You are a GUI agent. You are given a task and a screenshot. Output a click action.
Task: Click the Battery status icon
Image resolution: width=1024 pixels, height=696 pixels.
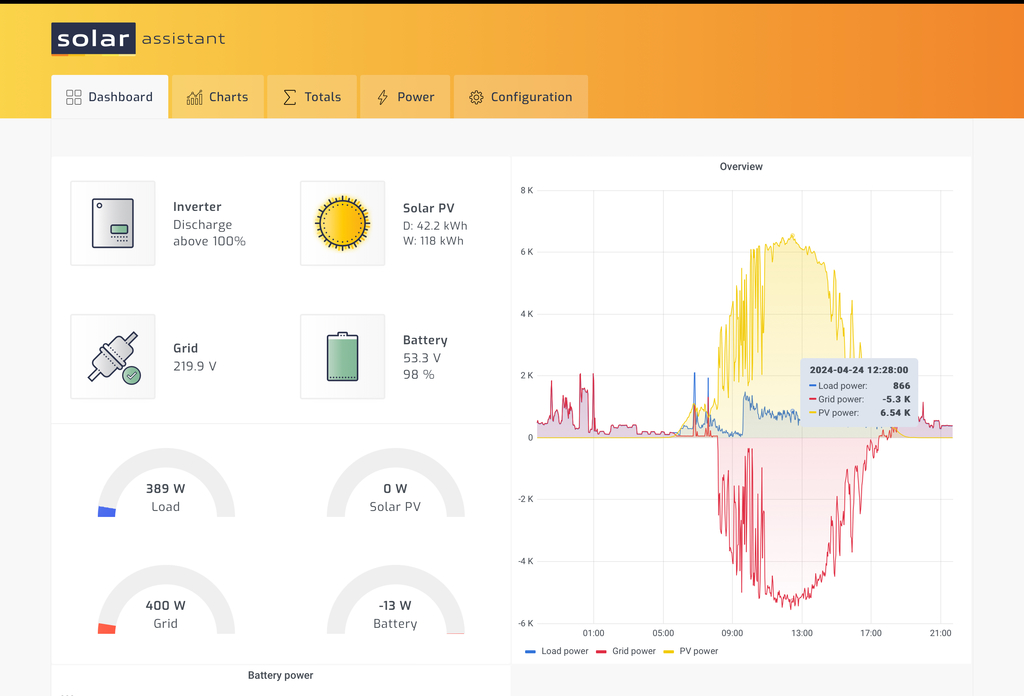pyautogui.click(x=342, y=357)
